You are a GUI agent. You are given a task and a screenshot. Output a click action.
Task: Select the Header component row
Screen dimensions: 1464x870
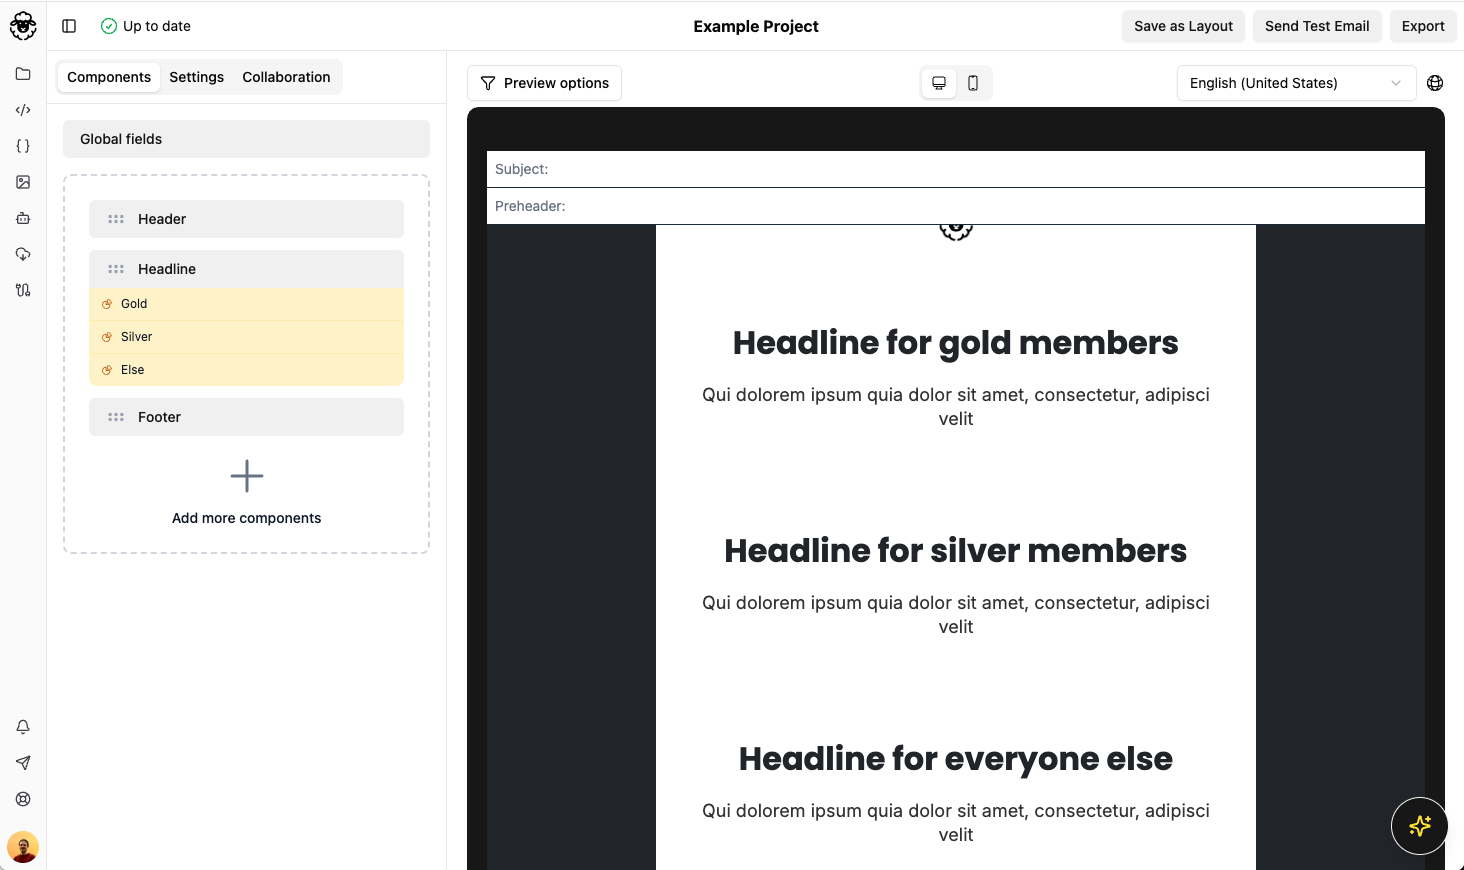click(246, 219)
